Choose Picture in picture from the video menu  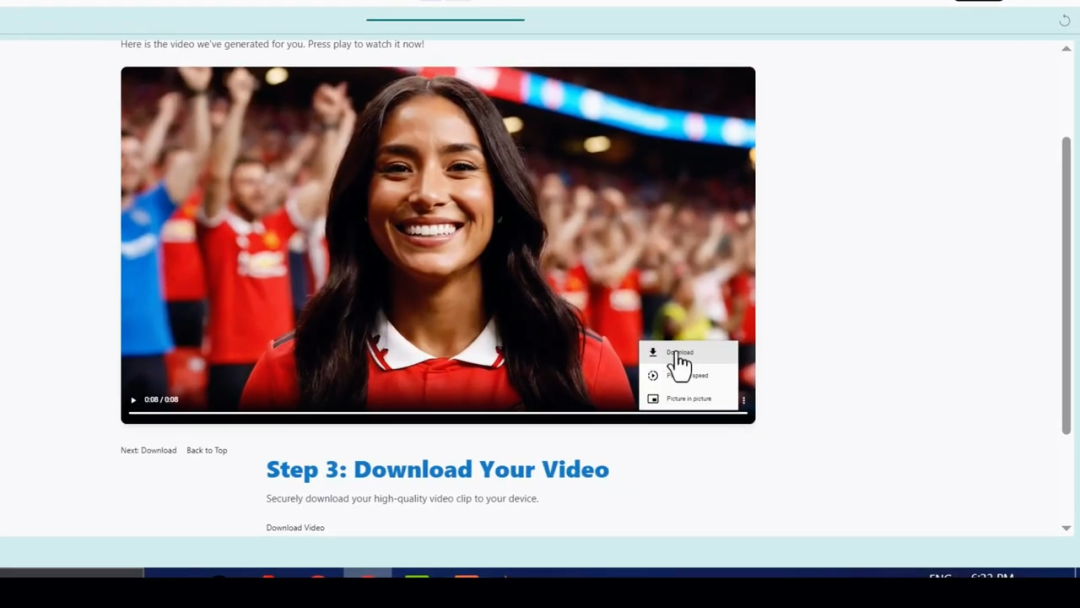coord(688,399)
